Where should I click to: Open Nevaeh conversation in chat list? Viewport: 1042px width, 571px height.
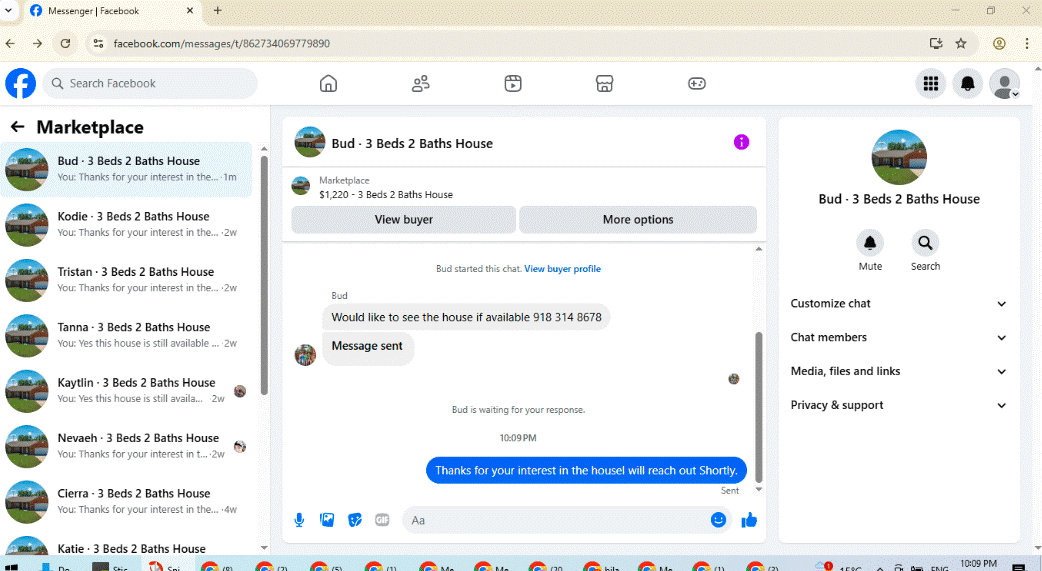click(126, 446)
